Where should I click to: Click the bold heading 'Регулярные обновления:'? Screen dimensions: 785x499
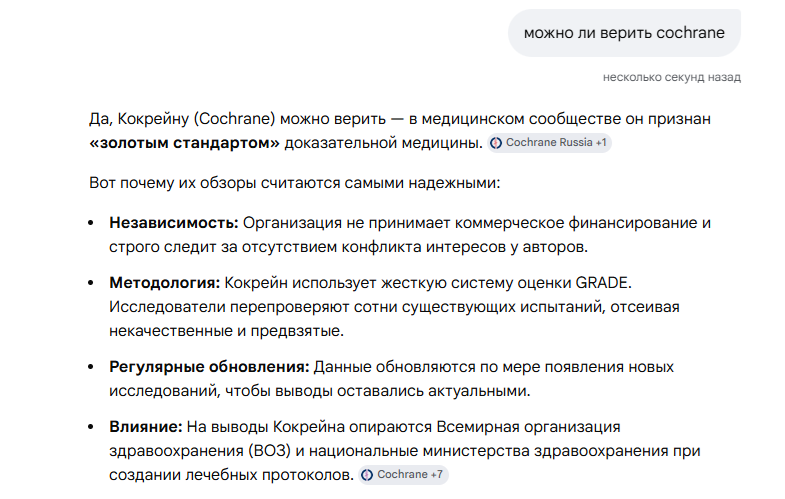tap(209, 367)
